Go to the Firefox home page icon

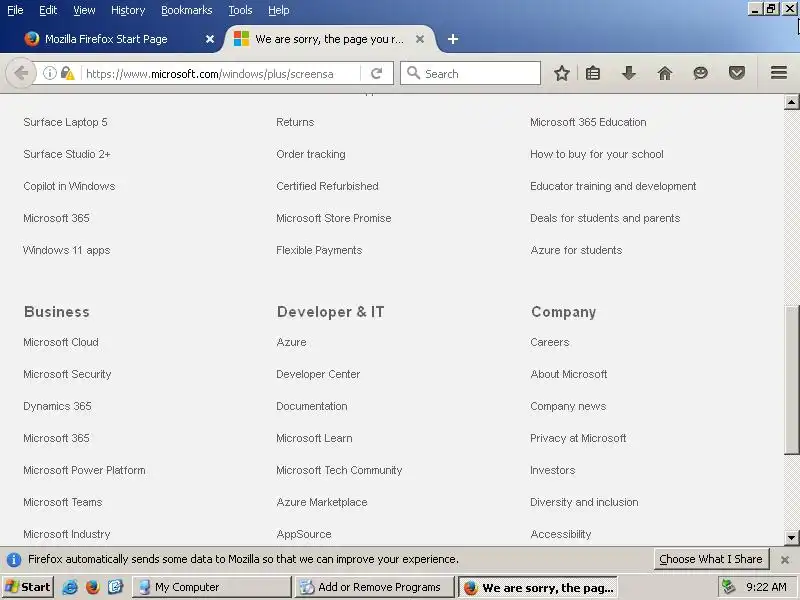point(665,73)
